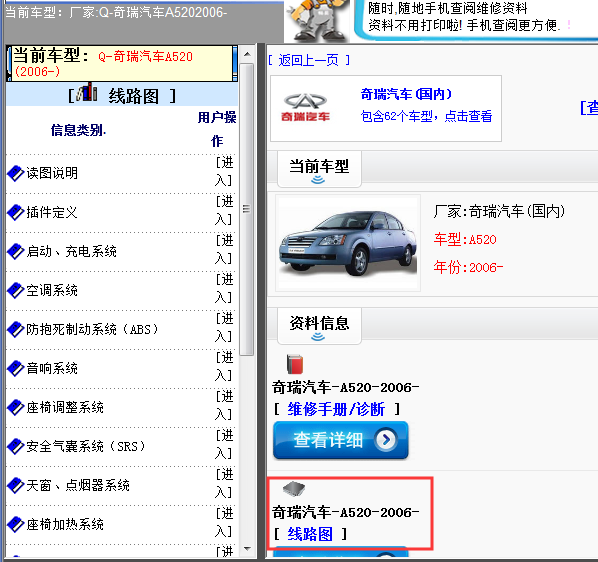Screen dimensions: 598x562
Task: Open 安全气囊系统 via its [进入] link
Action: (224, 445)
